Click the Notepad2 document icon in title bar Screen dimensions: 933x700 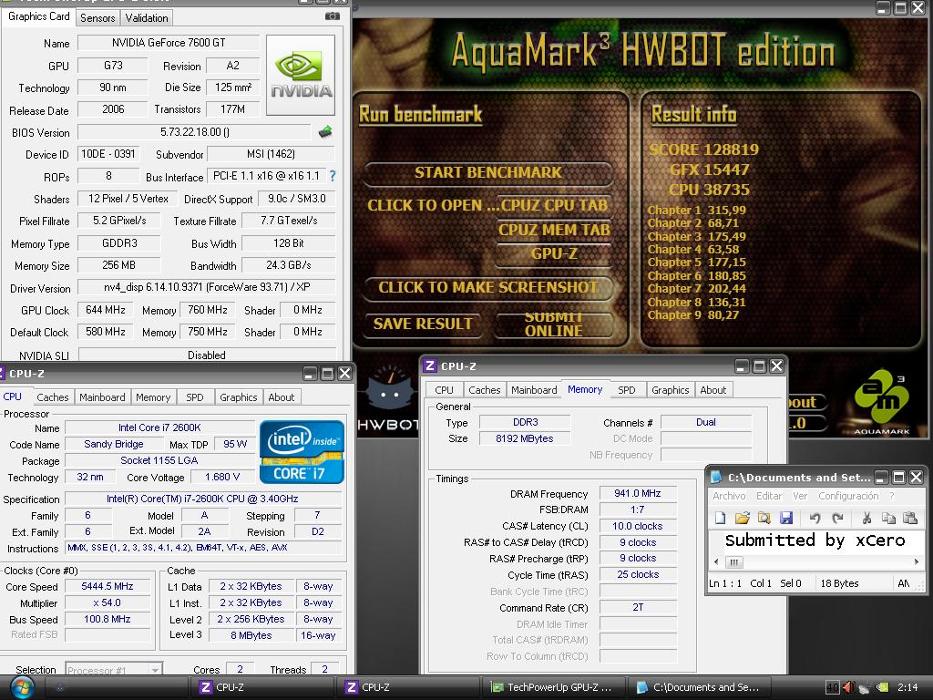pos(716,477)
